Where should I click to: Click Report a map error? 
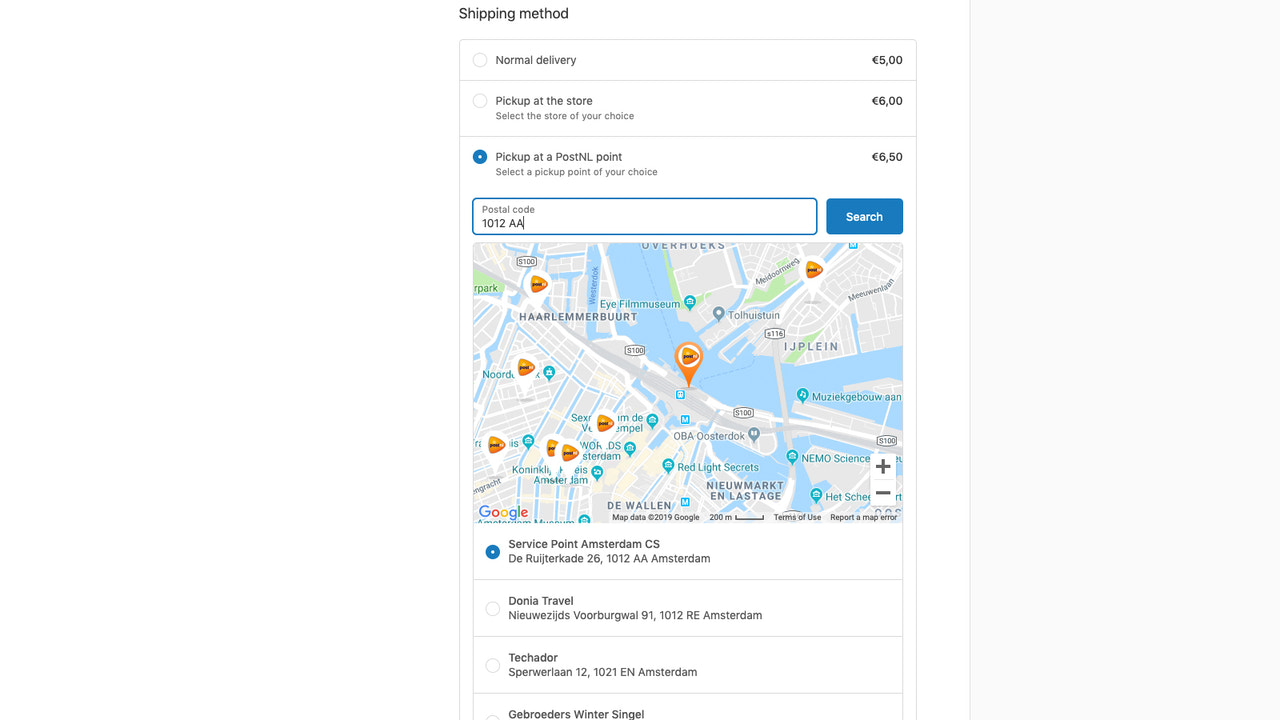coord(863,517)
